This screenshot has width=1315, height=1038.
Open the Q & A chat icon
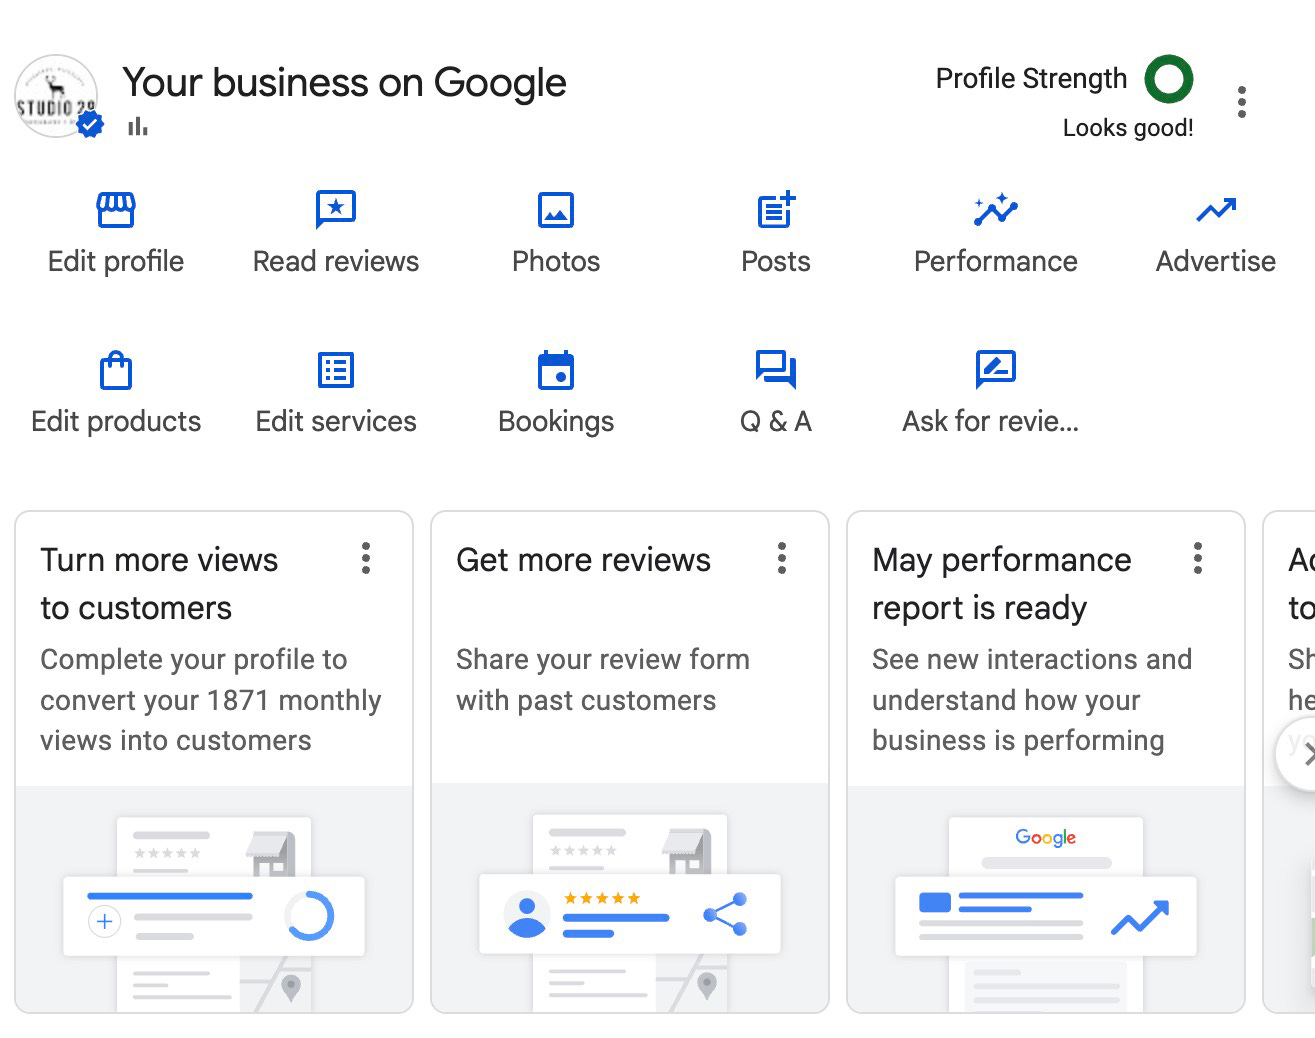[x=776, y=369]
